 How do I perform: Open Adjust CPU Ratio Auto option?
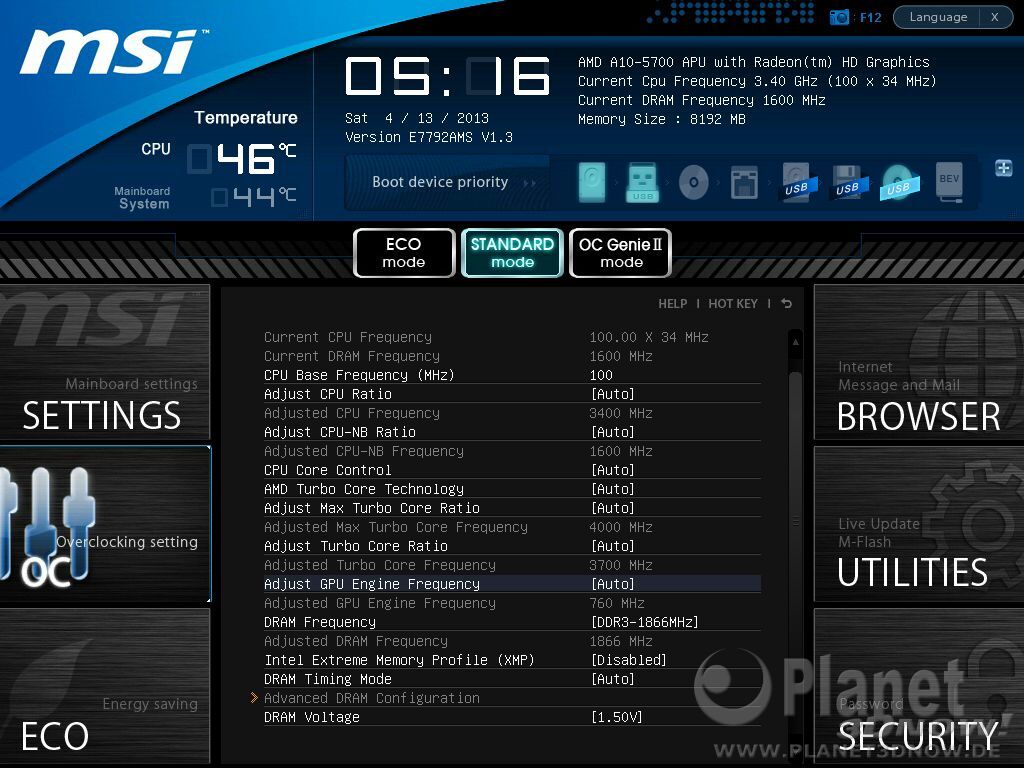pyautogui.click(x=613, y=394)
